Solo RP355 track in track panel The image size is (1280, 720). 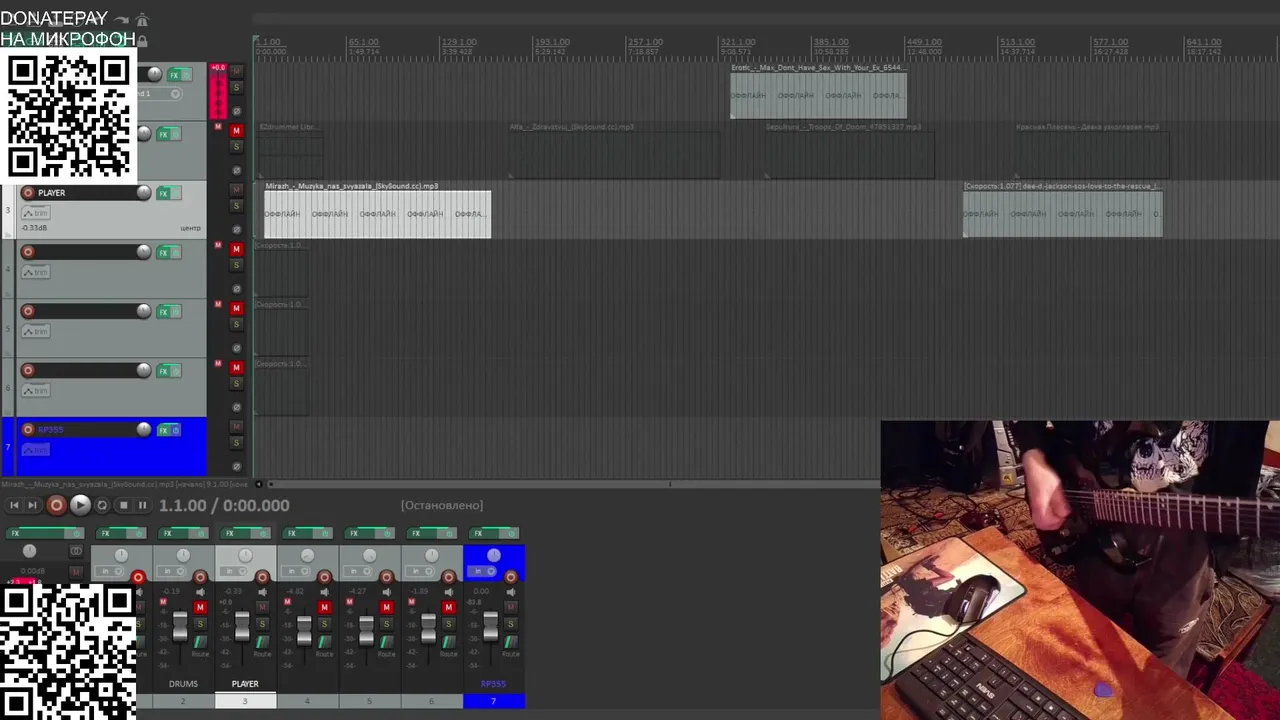(236, 443)
